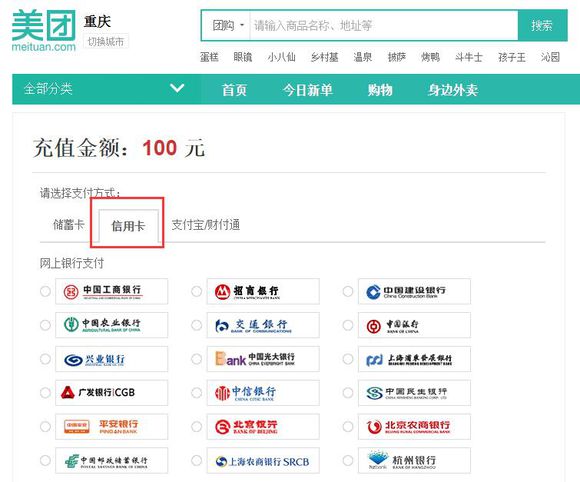Click the 兴业银行 bank logo

(111, 359)
